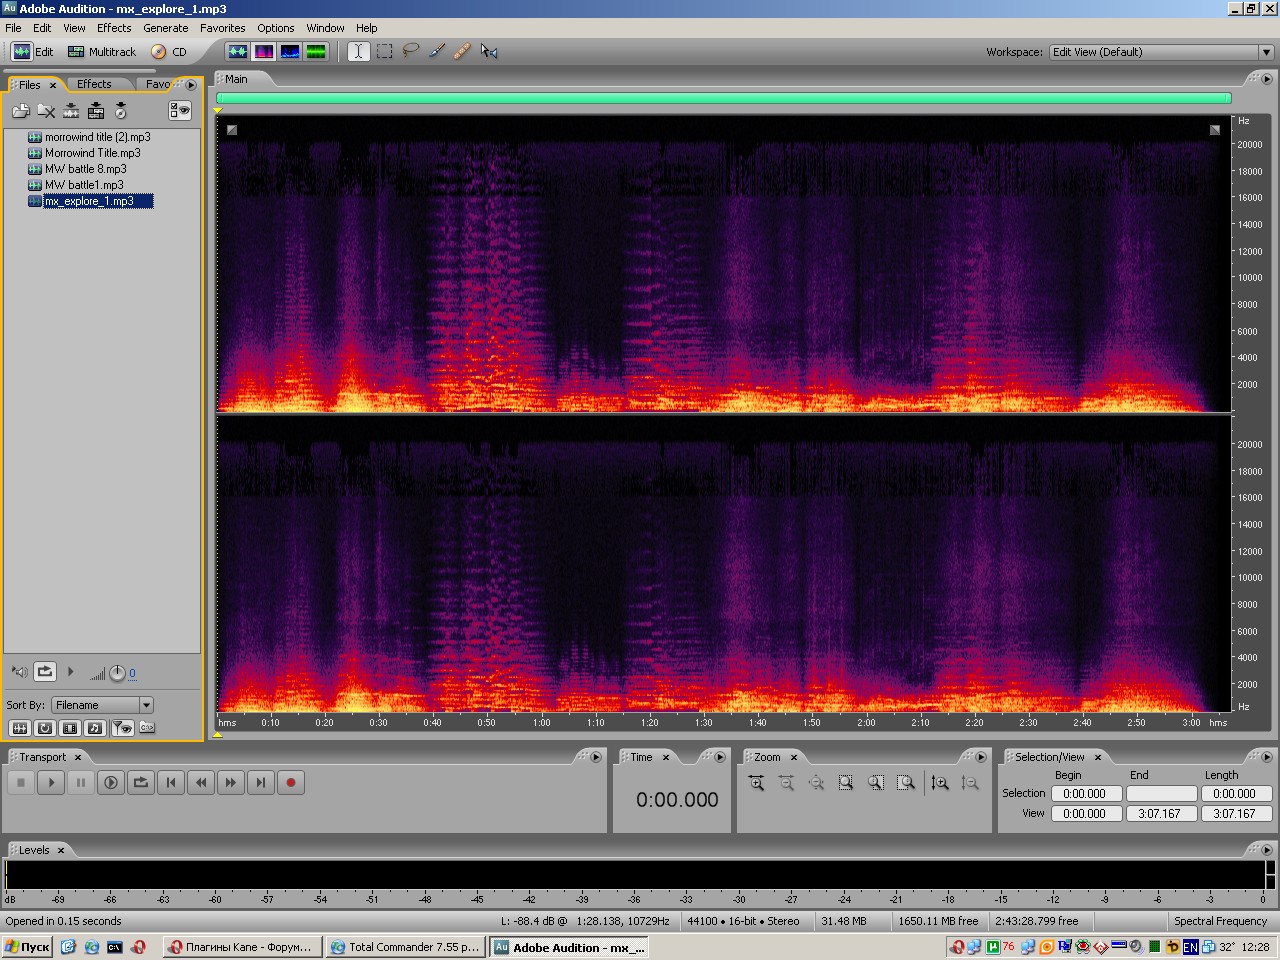Viewport: 1280px width, 960px height.
Task: Toggle Loop Play in Files panel
Action: tap(45, 672)
